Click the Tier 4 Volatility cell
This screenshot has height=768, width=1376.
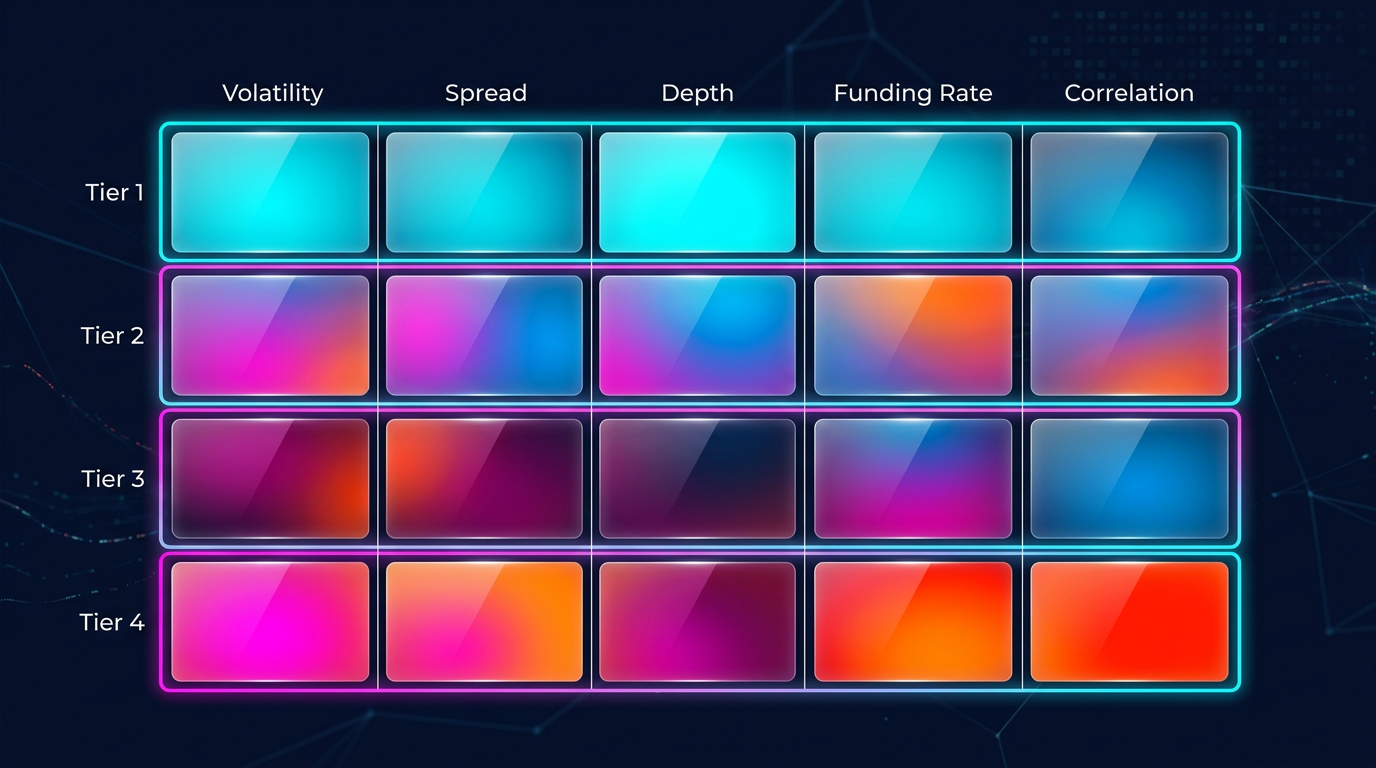pos(270,622)
